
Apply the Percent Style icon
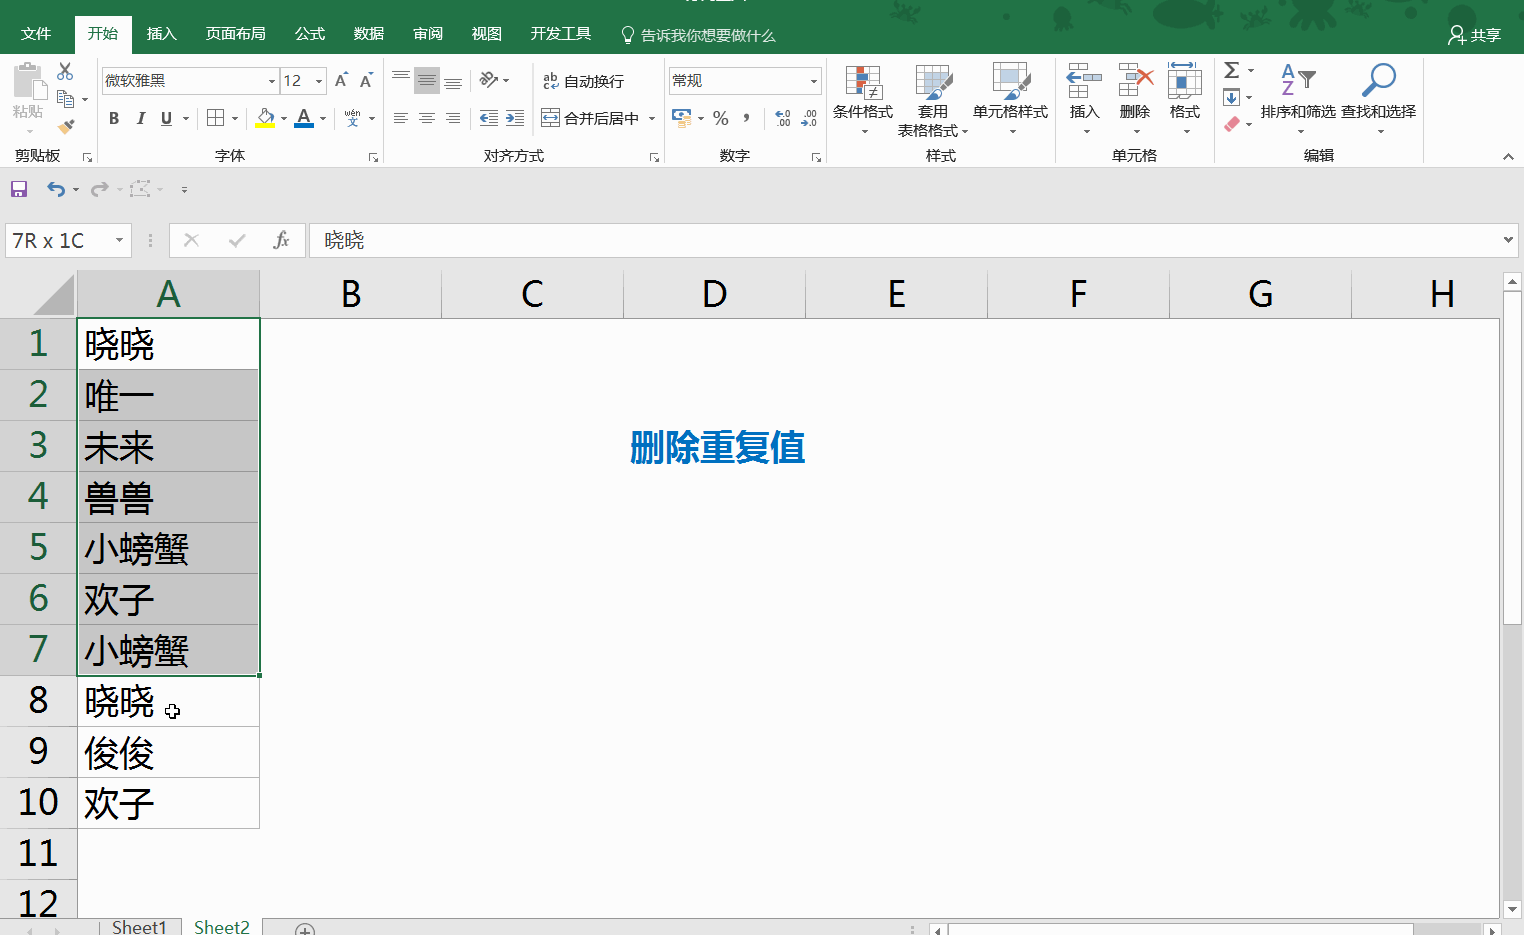pos(721,118)
